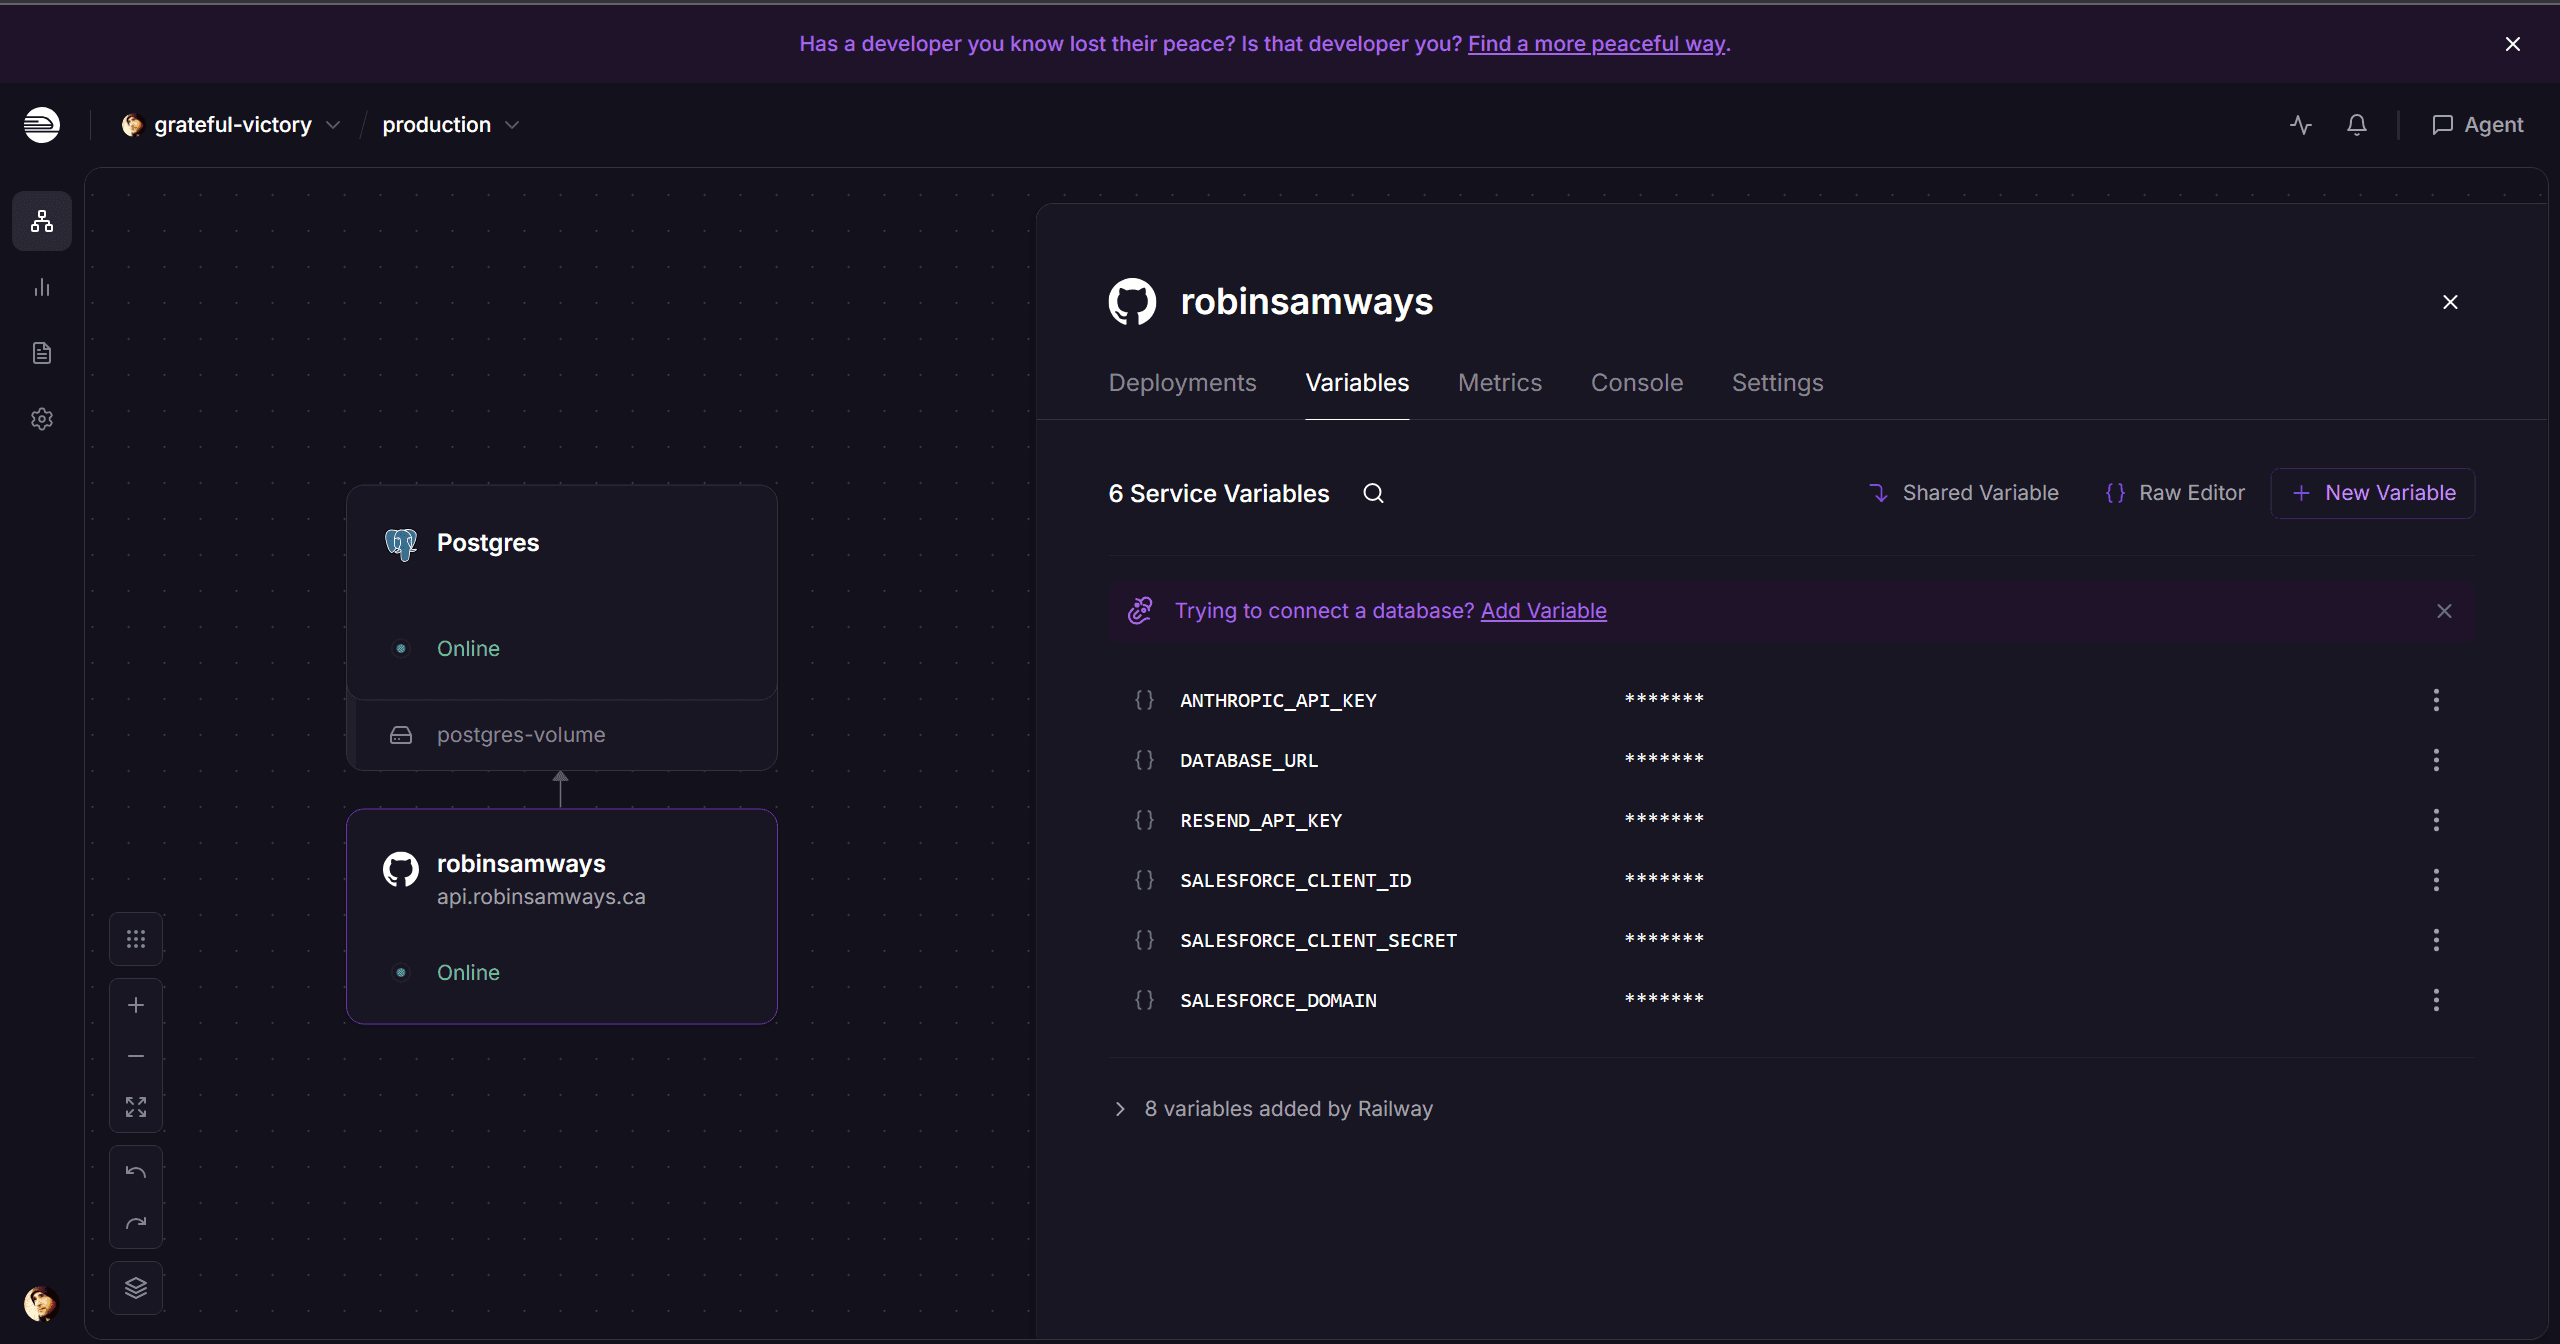Click the SALESFORCE_CLIENT_ID variable name
The height and width of the screenshot is (1344, 2560).
click(x=1296, y=881)
